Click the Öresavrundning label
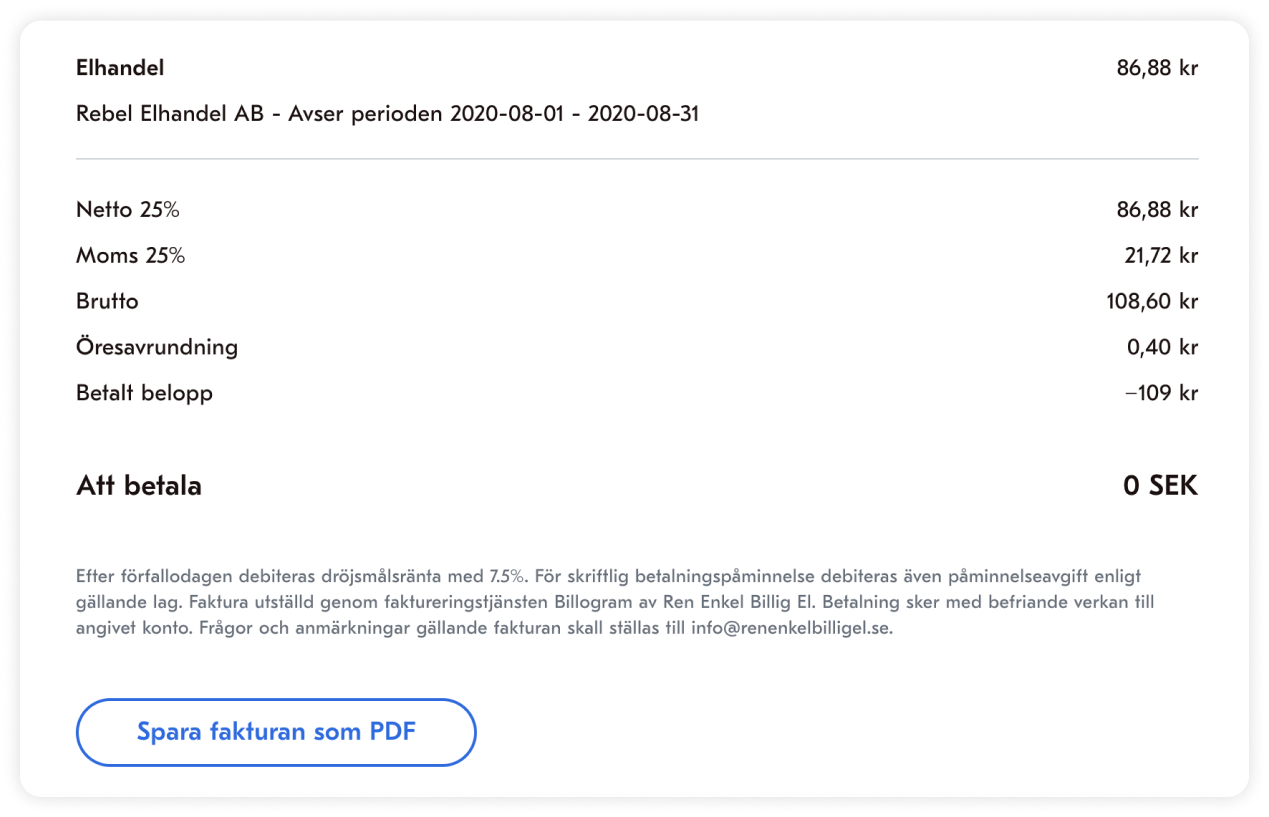 [157, 348]
